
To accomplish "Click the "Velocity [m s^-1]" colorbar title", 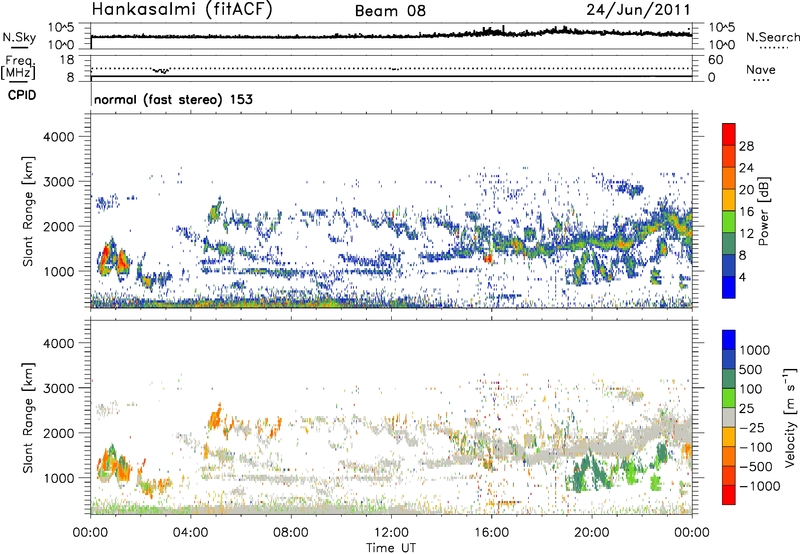I will coord(790,417).
